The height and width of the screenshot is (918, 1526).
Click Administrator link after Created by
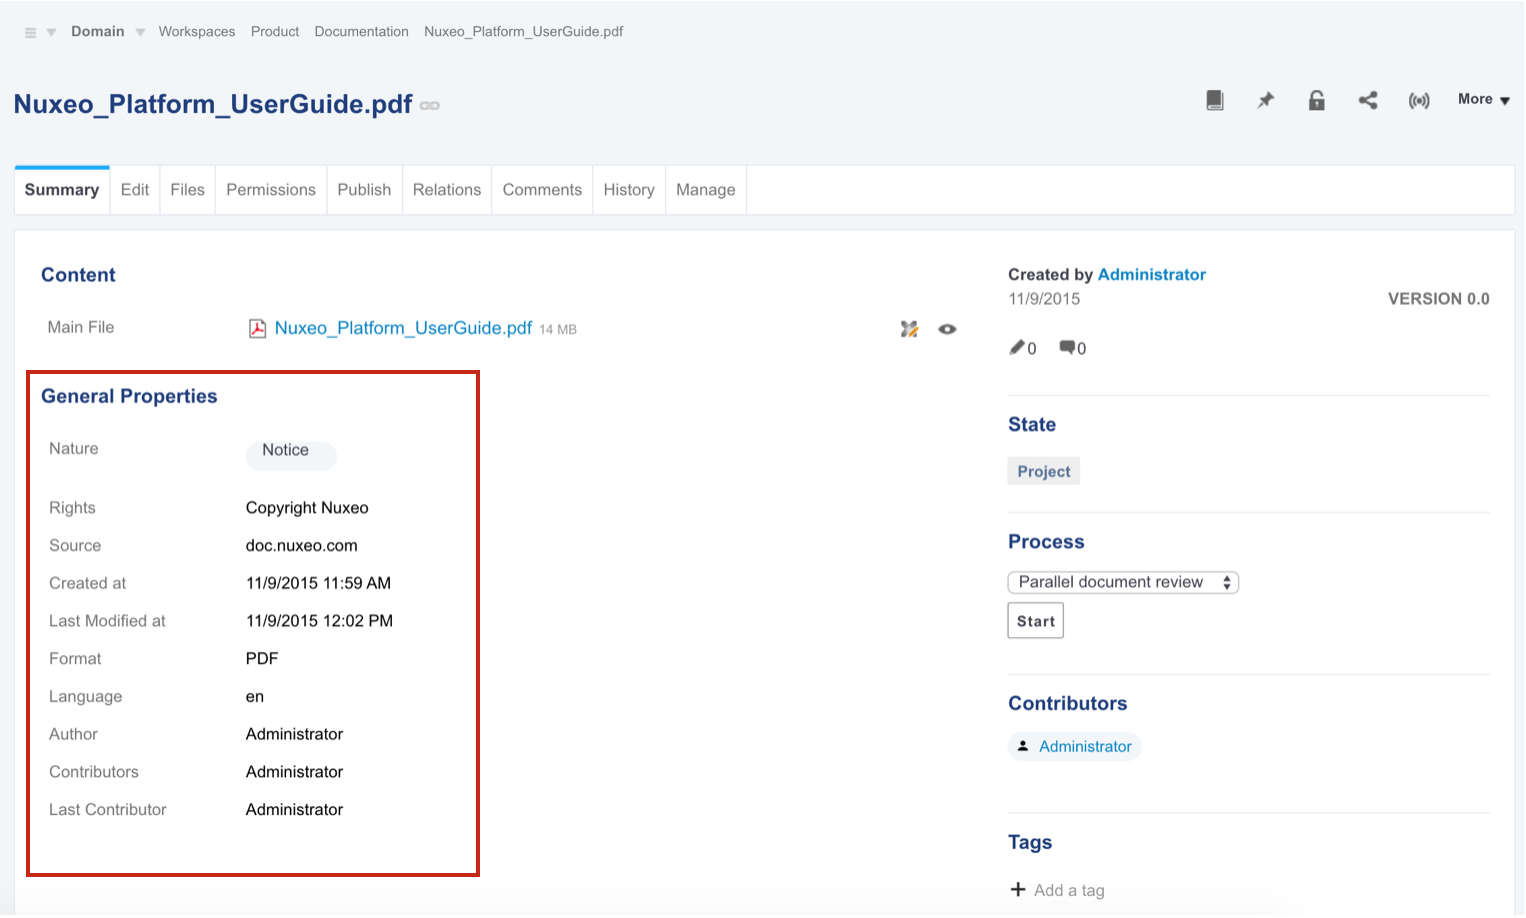pos(1152,274)
